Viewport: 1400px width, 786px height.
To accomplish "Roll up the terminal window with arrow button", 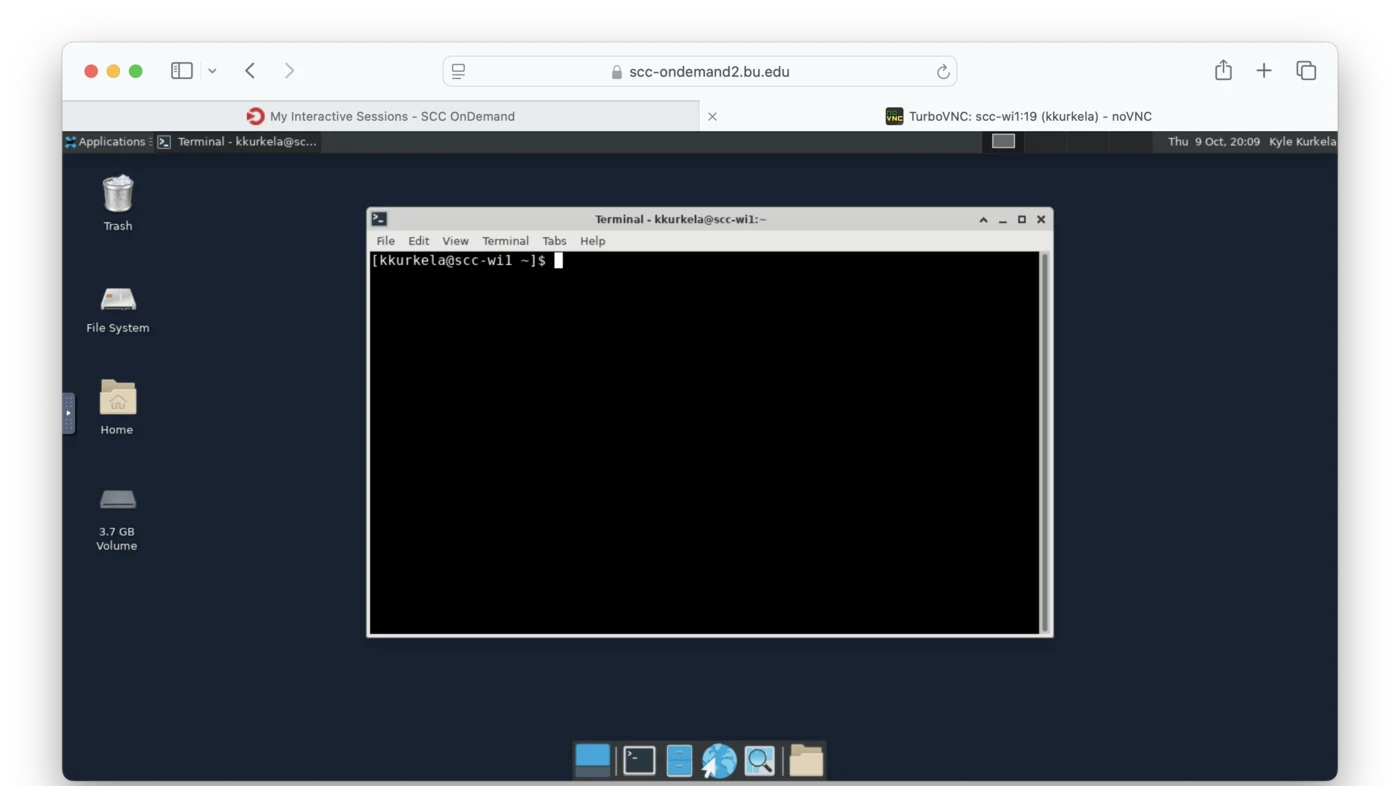I will [x=983, y=219].
